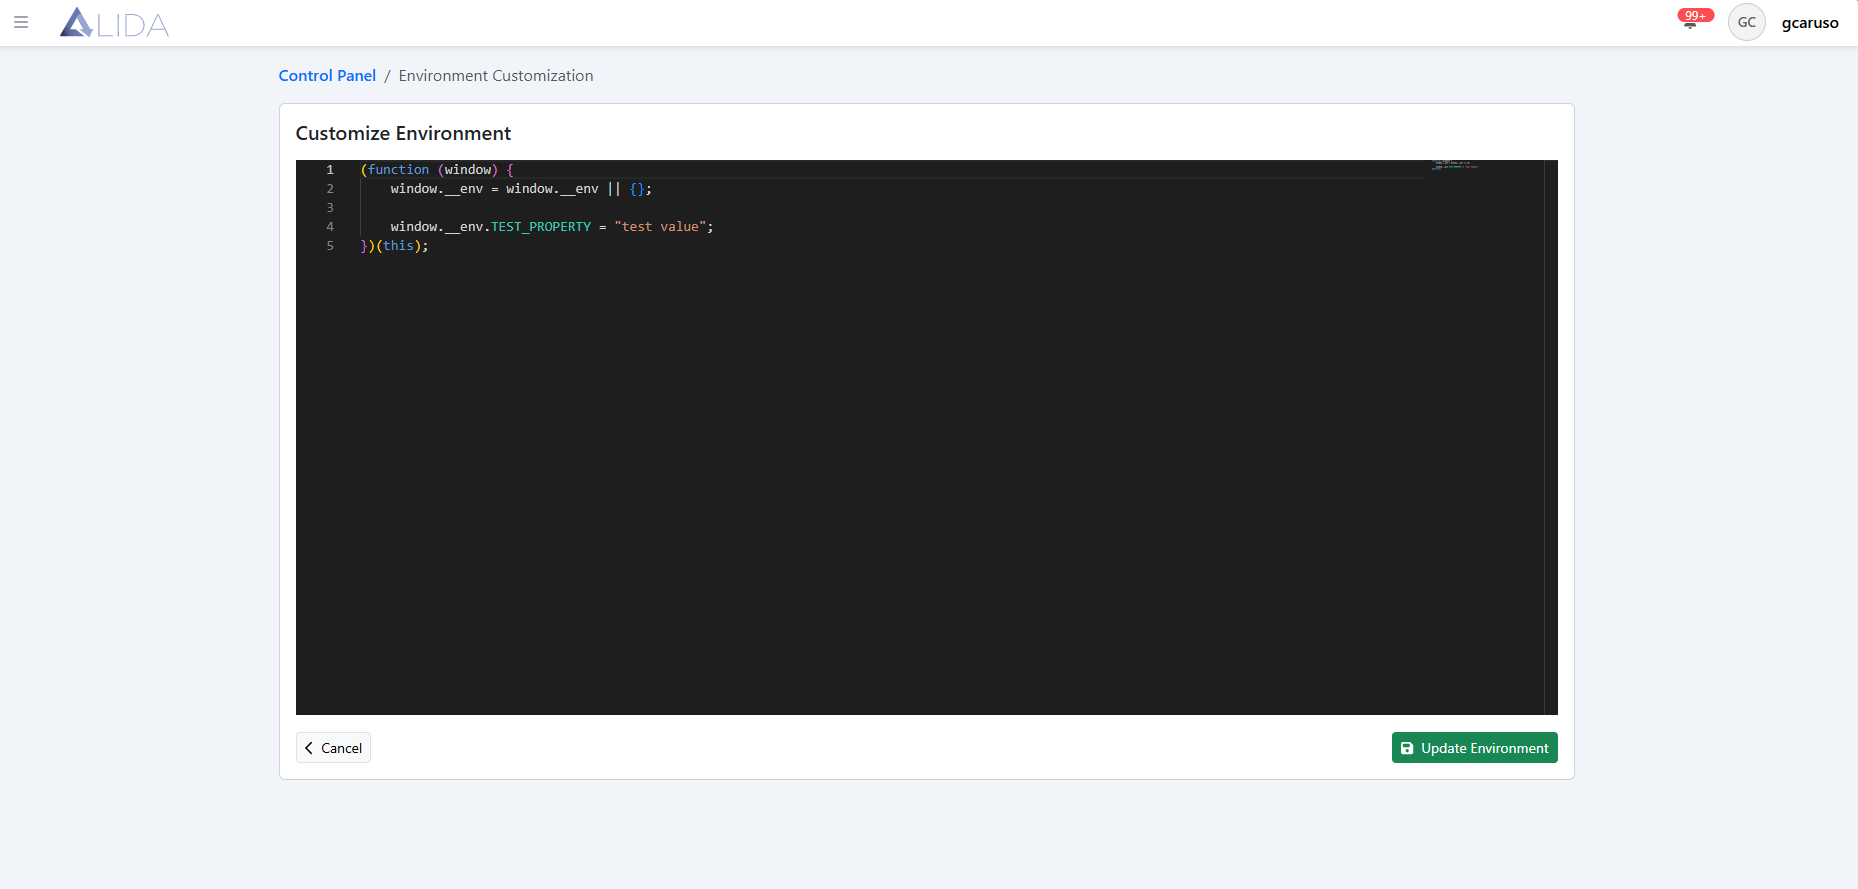
Task: Click the "test value" string literal
Action: click(x=660, y=227)
